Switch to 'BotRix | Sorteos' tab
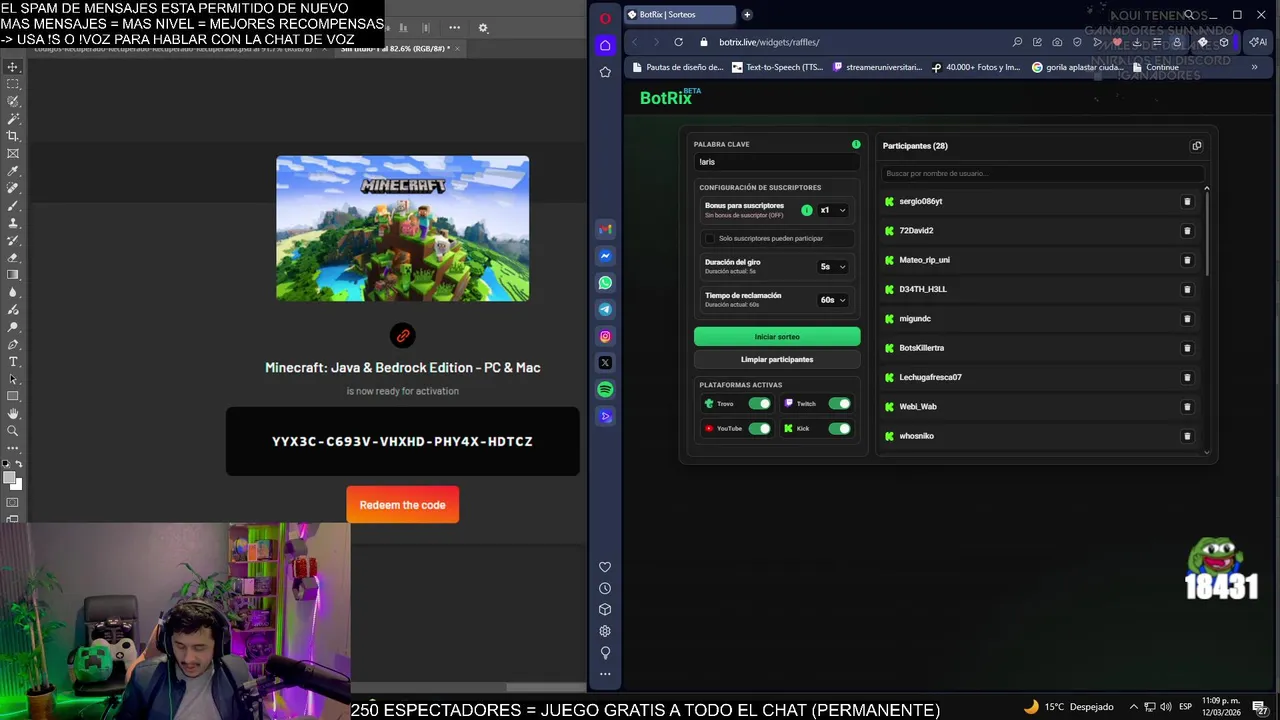This screenshot has height=720, width=1280. click(x=680, y=14)
